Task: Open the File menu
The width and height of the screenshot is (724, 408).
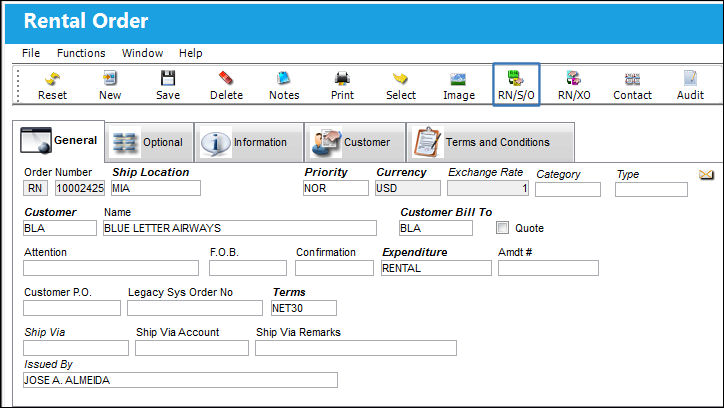Action: coord(31,53)
